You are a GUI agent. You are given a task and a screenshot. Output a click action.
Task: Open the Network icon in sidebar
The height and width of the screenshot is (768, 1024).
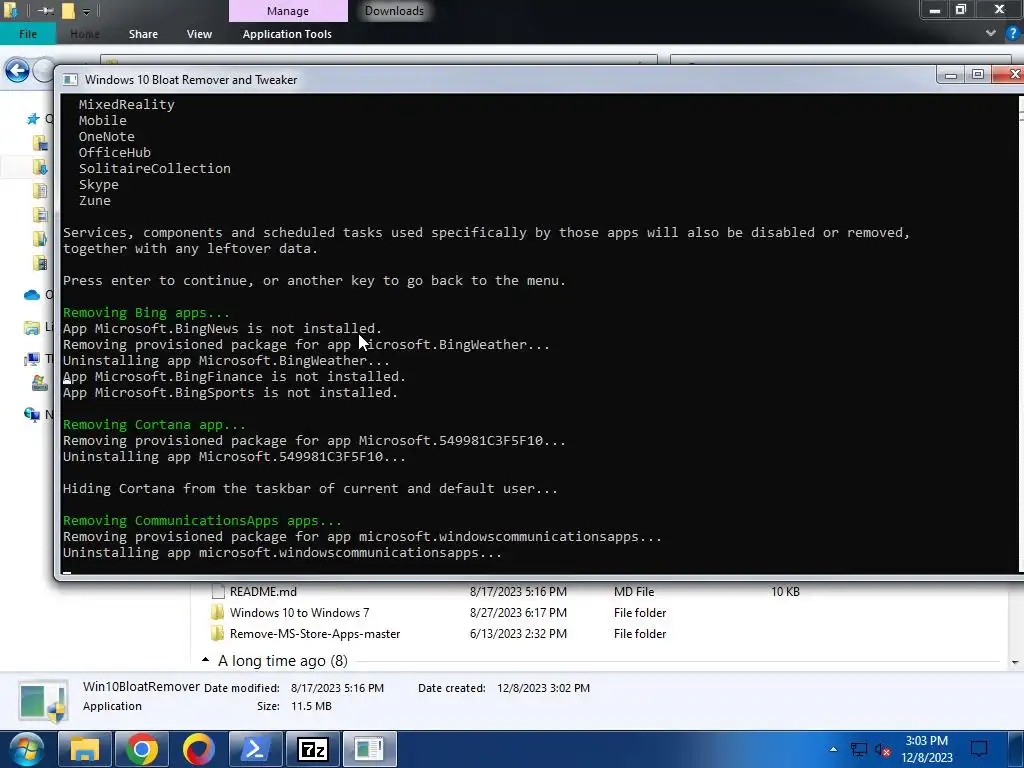32,414
